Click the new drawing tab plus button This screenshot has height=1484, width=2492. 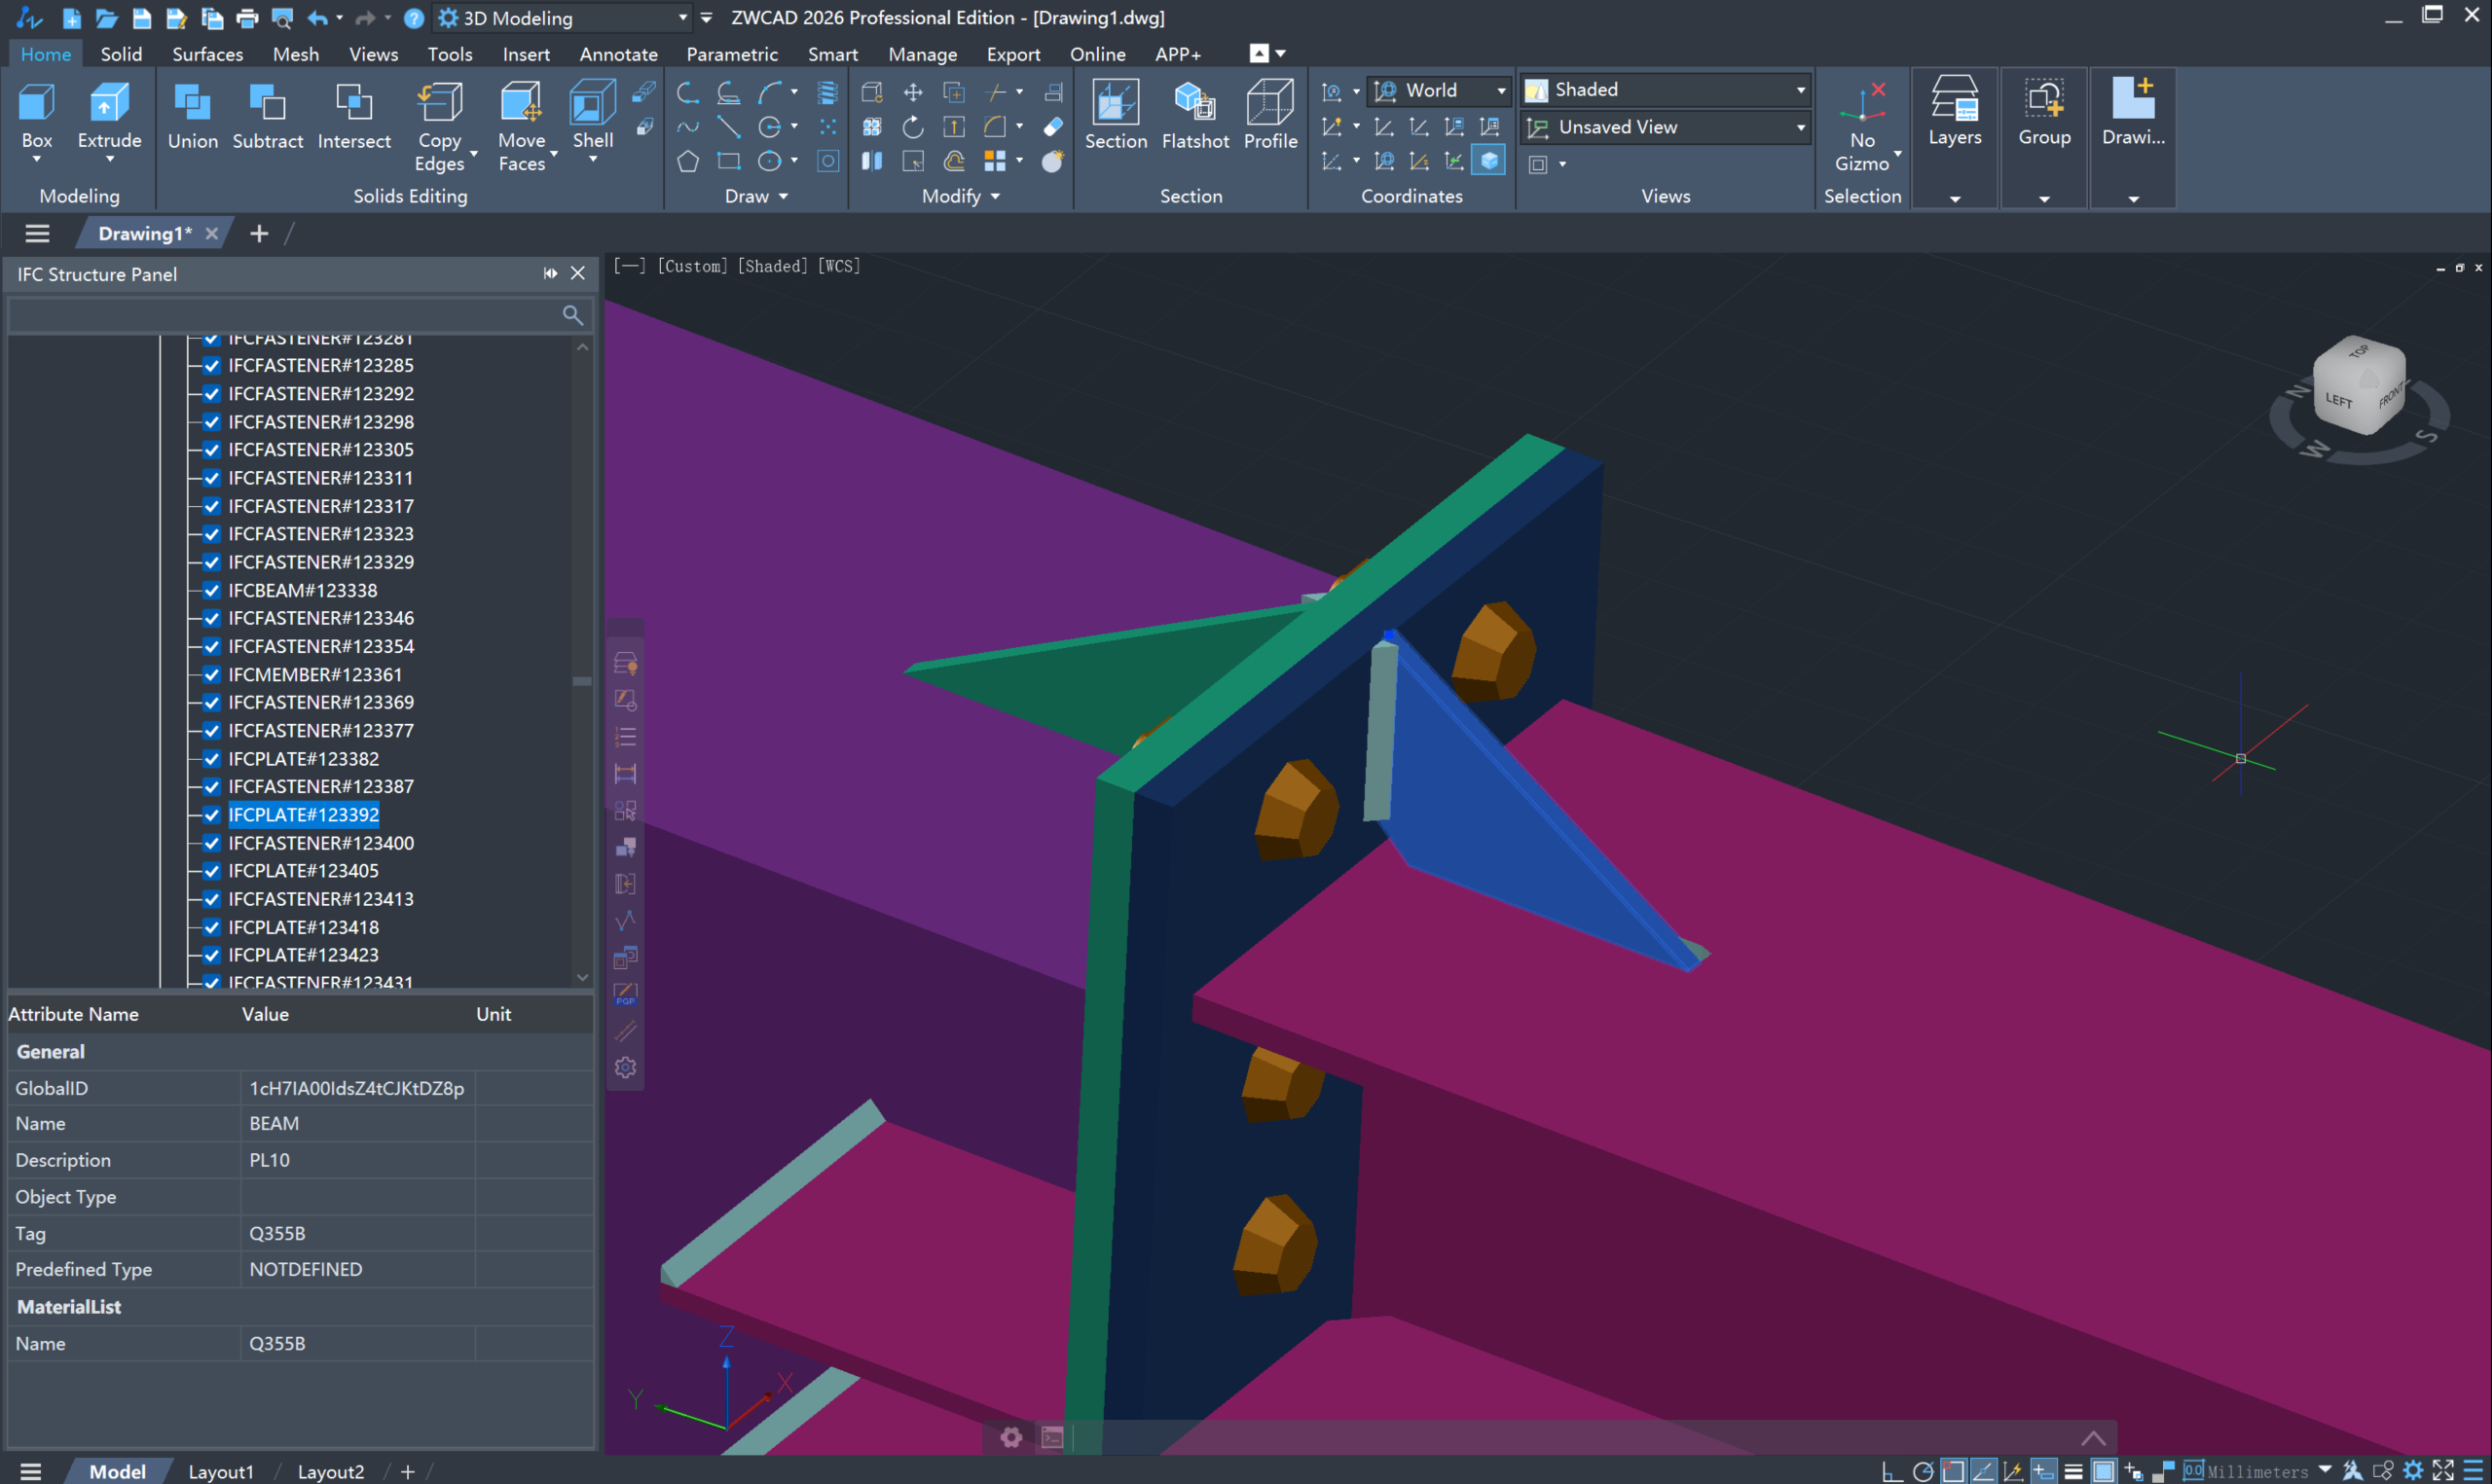click(x=259, y=233)
